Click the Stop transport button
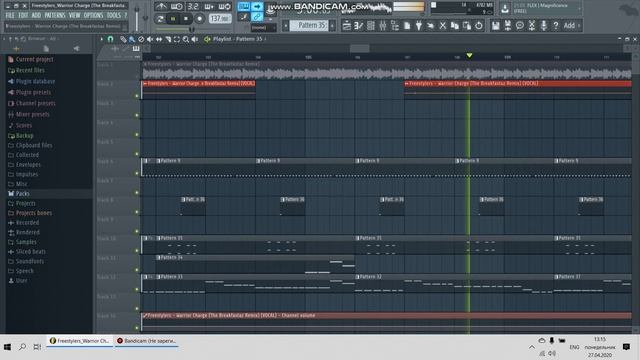640x360 pixels. tap(186, 19)
